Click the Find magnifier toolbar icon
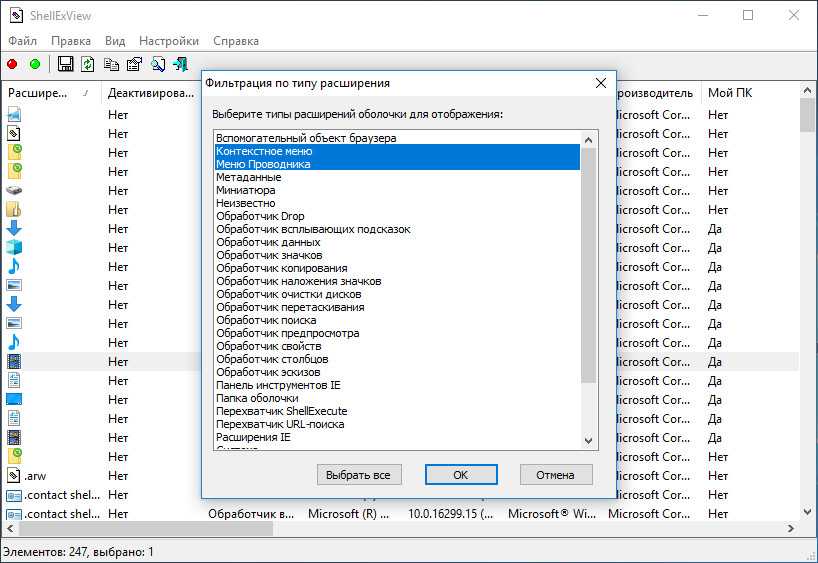The image size is (818, 563). pos(158,64)
